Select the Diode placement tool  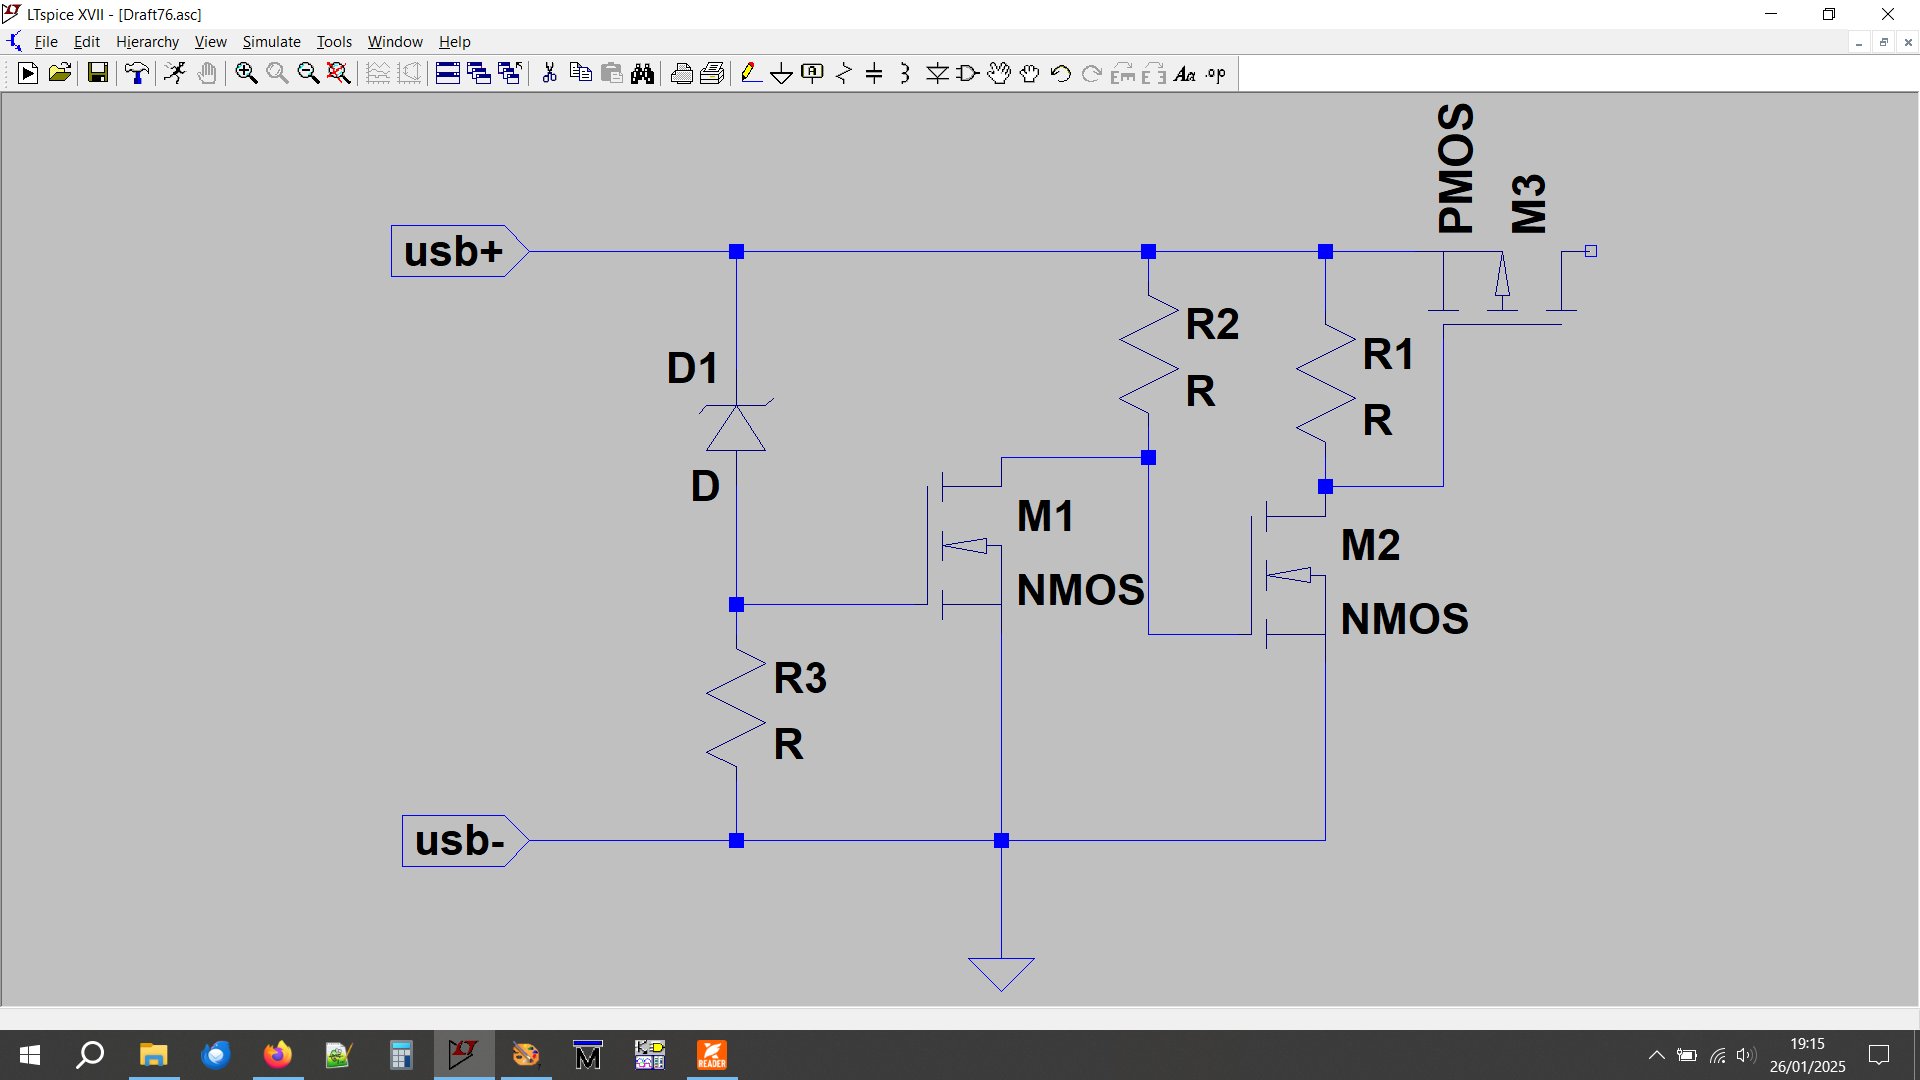pos(937,73)
